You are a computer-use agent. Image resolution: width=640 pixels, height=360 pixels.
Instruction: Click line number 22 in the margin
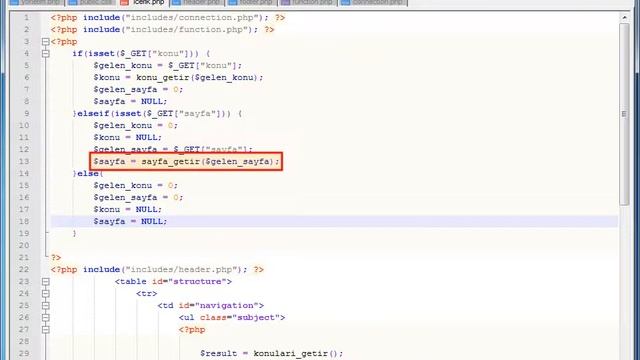[24, 269]
